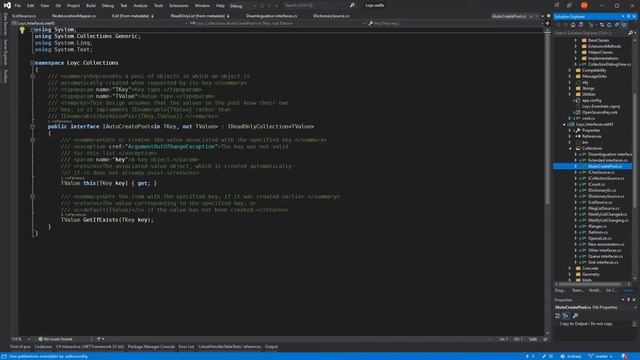
Task: Select the Loyc.Interfaces.net45 project node
Action: pos(594,124)
